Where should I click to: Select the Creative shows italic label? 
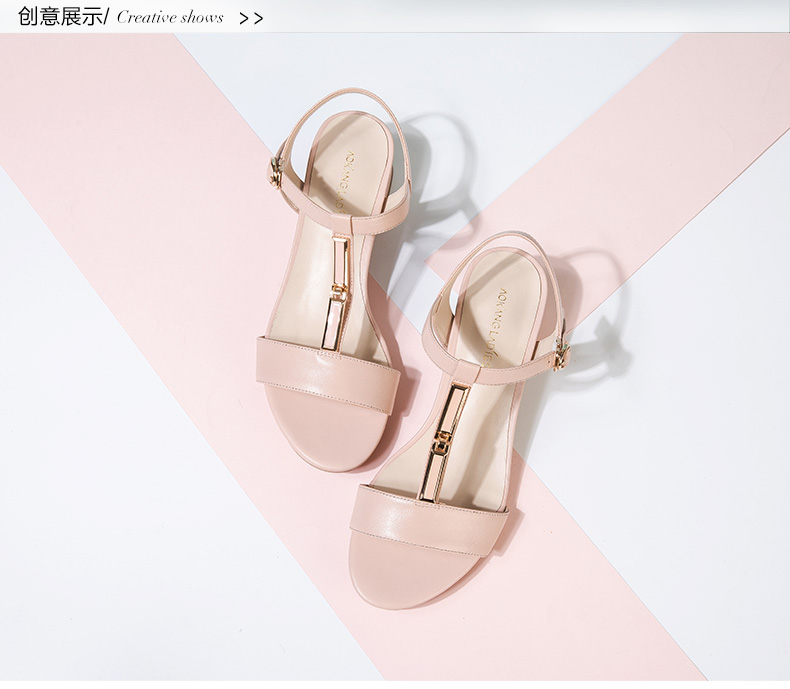(170, 18)
